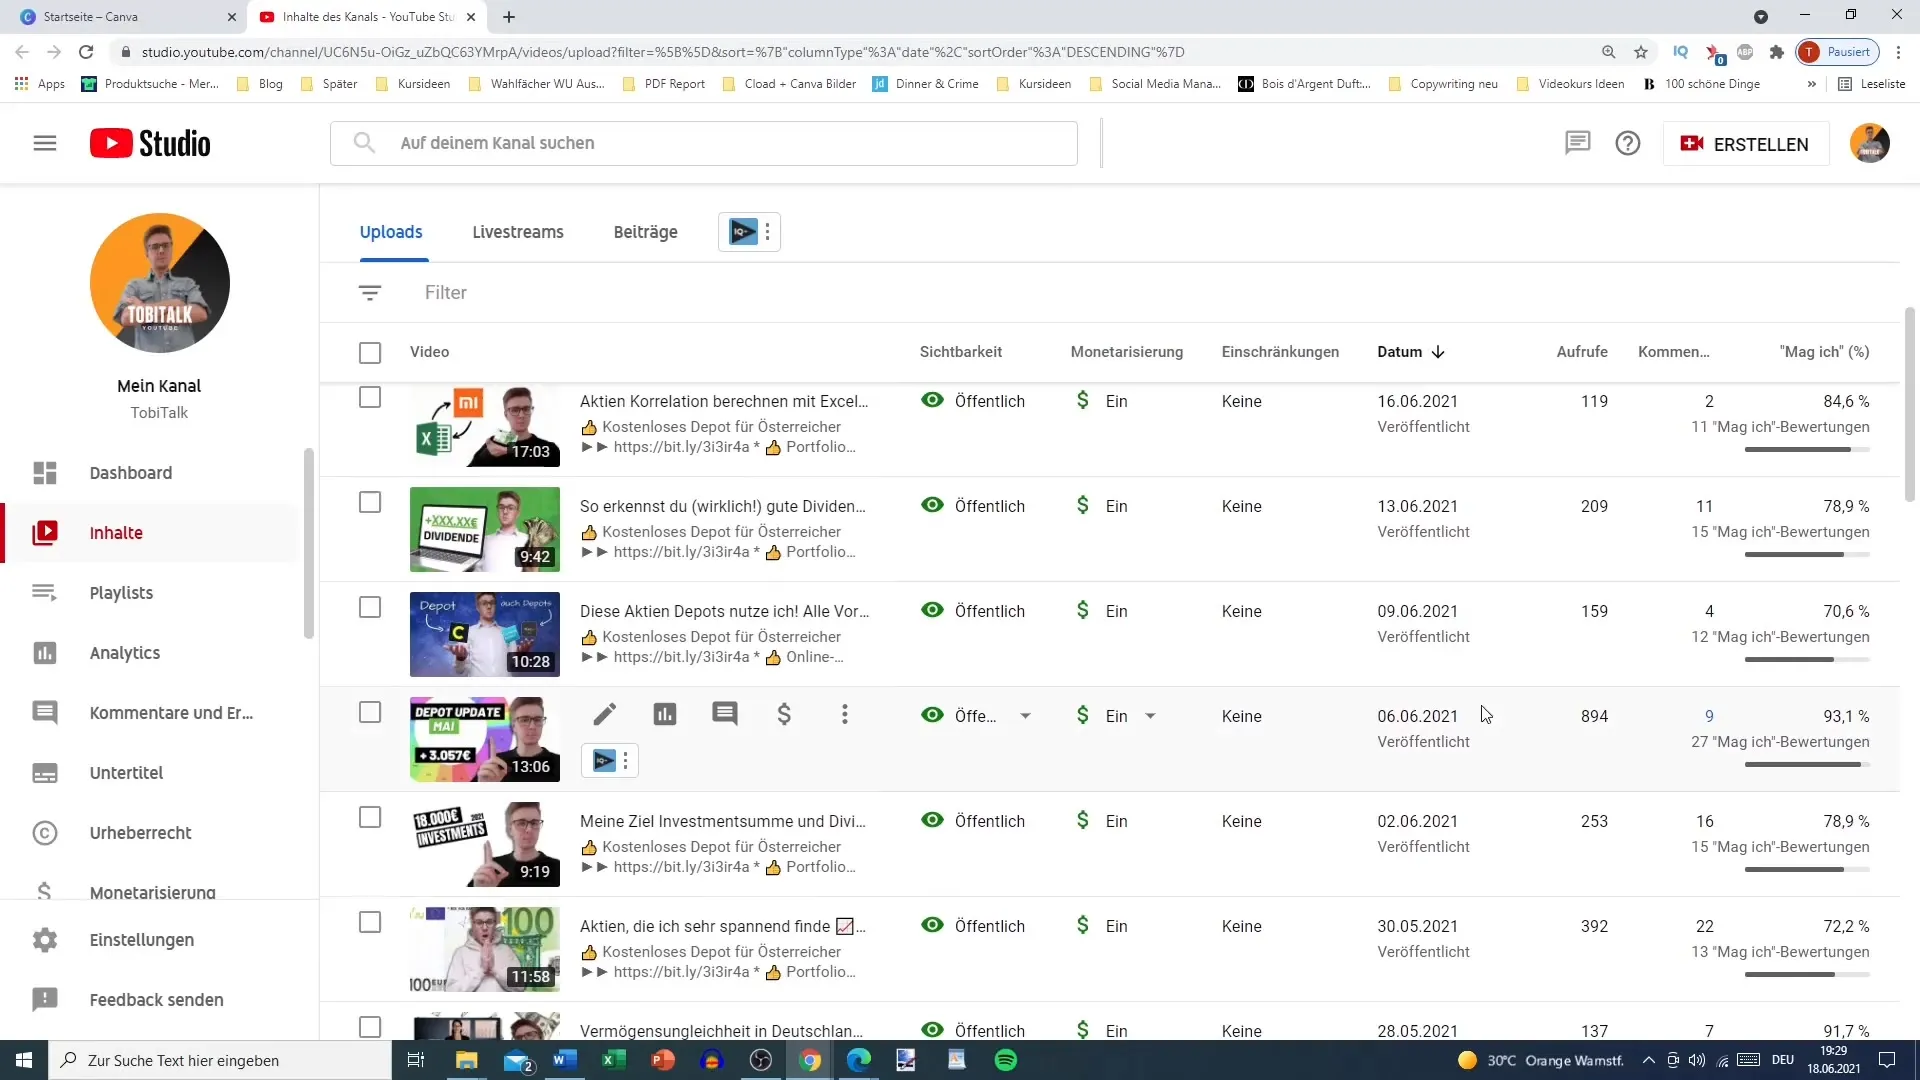This screenshot has height=1080, width=1920.
Task: Click the monetization dollar sign icon
Action: coord(785,715)
